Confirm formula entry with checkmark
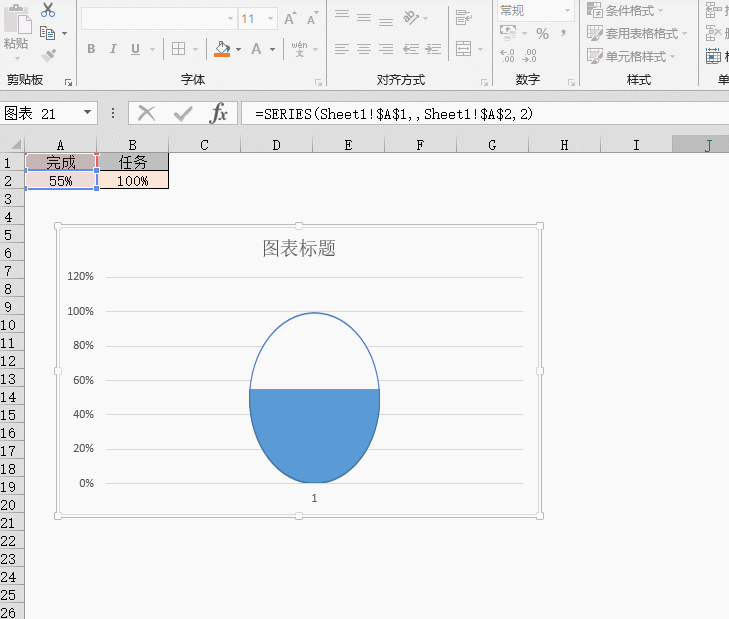The height and width of the screenshot is (619, 729). coord(183,113)
